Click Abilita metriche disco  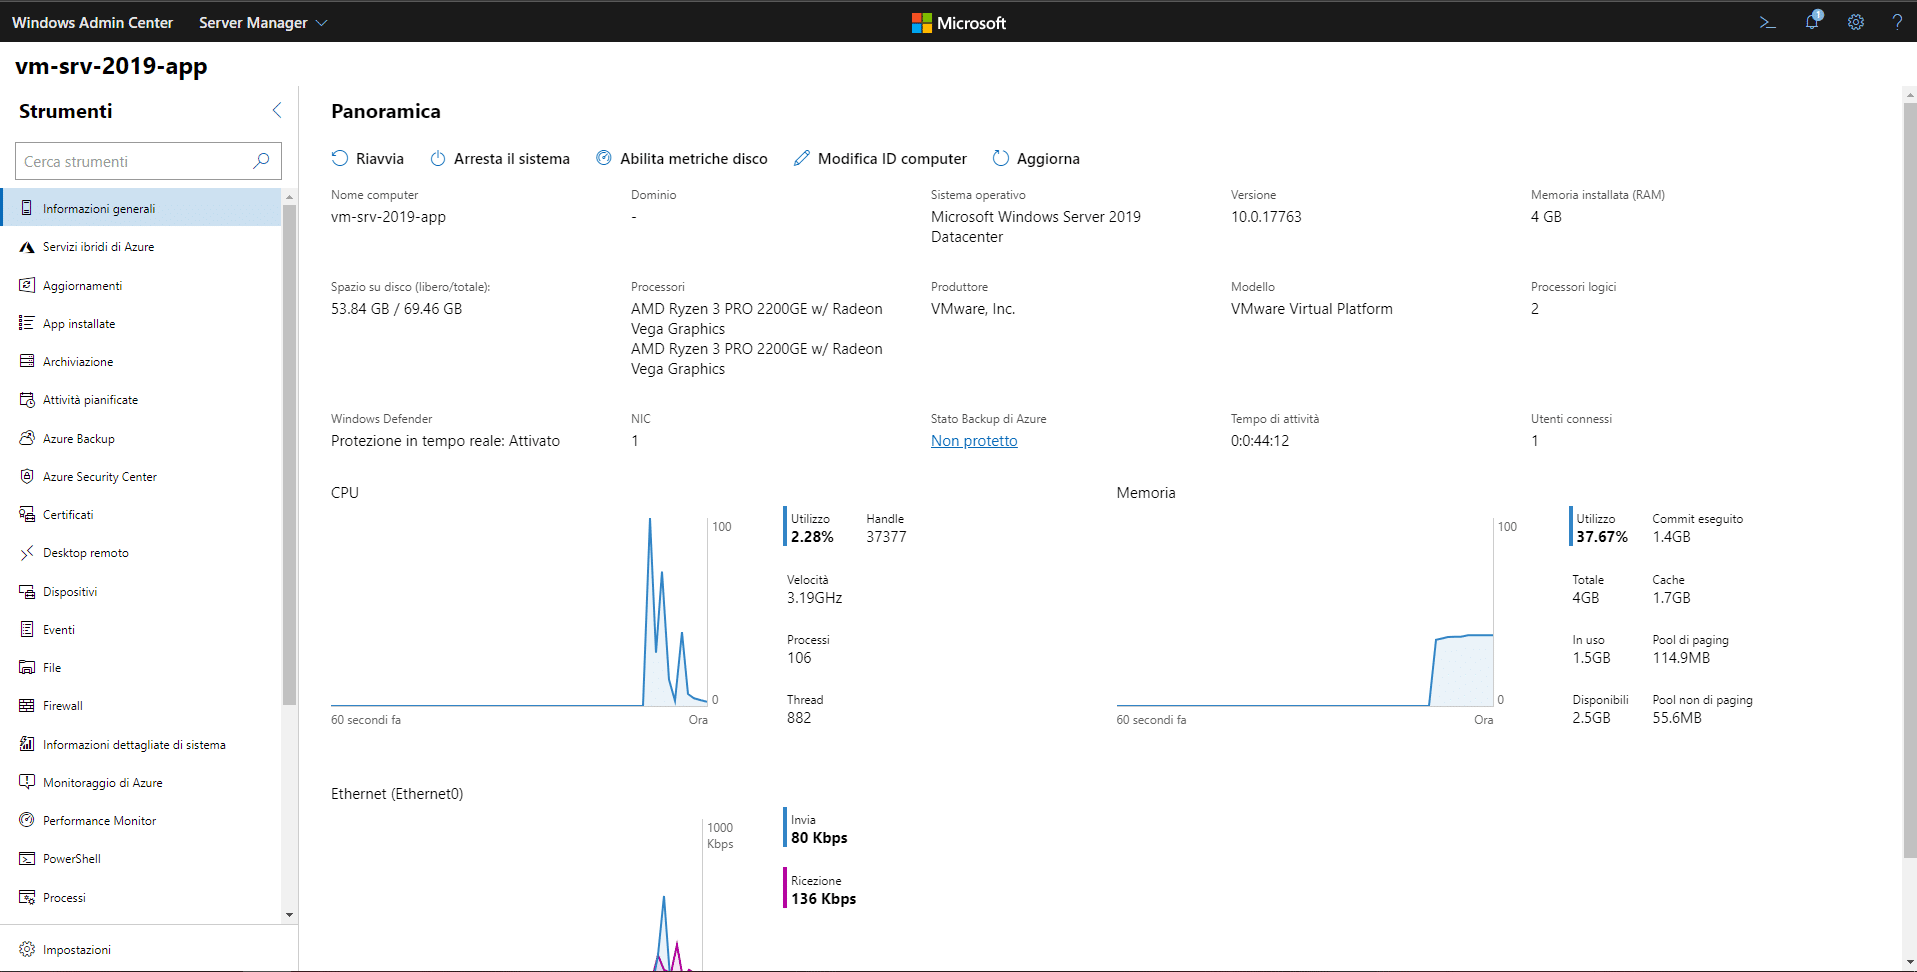[x=682, y=158]
